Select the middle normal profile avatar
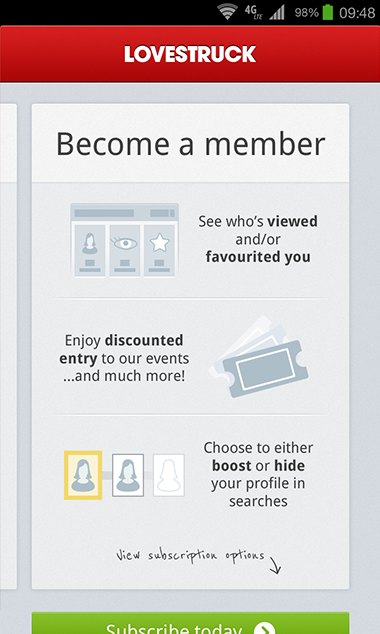The height and width of the screenshot is (634, 380). point(128,475)
